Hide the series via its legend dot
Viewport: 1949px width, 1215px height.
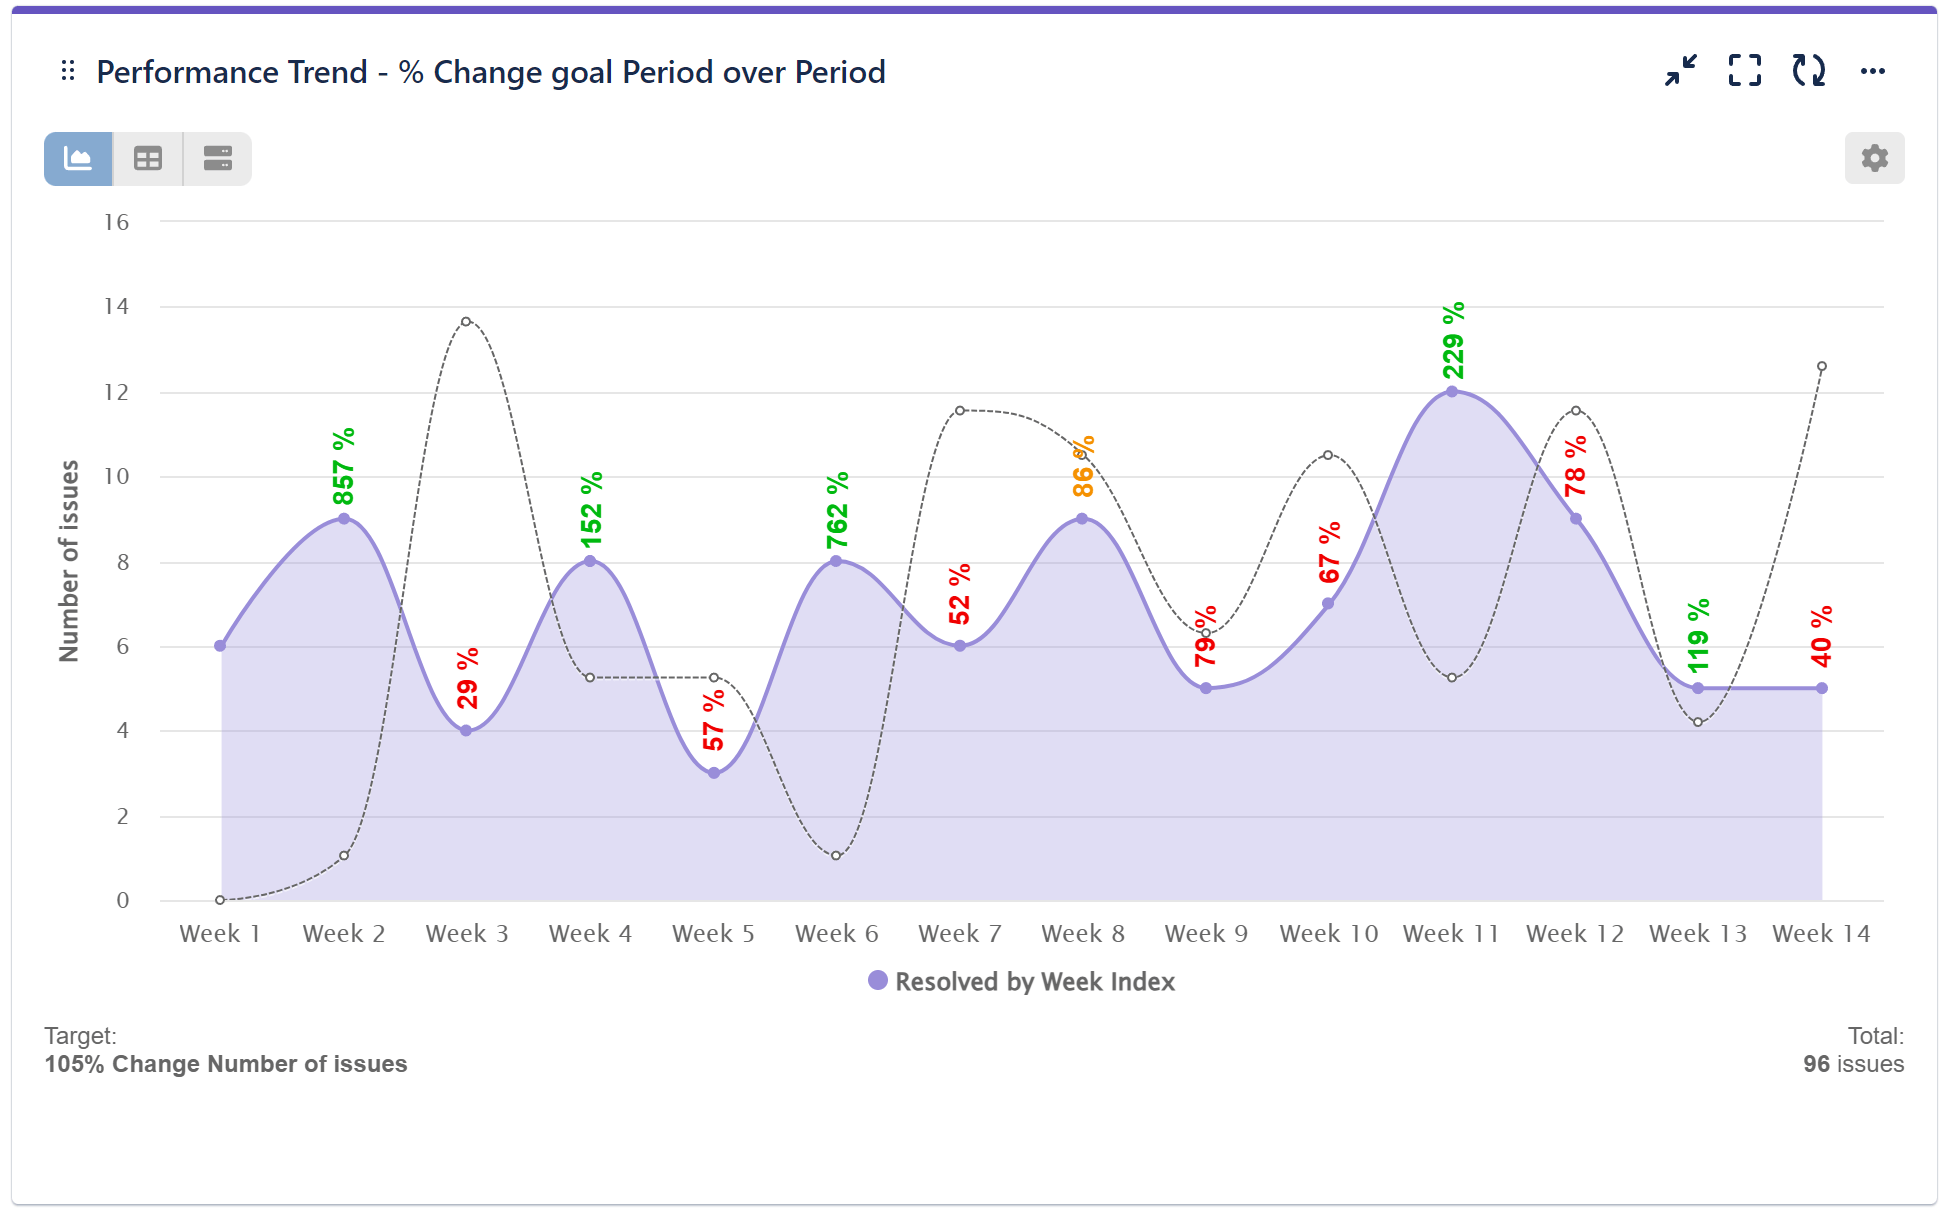pyautogui.click(x=878, y=981)
